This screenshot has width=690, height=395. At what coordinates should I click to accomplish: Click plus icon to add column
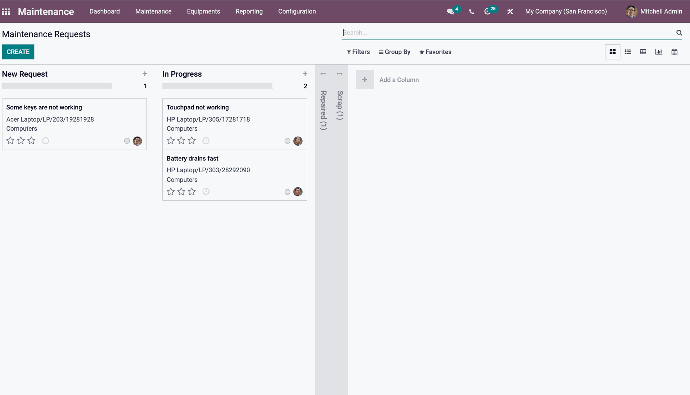[x=364, y=80]
